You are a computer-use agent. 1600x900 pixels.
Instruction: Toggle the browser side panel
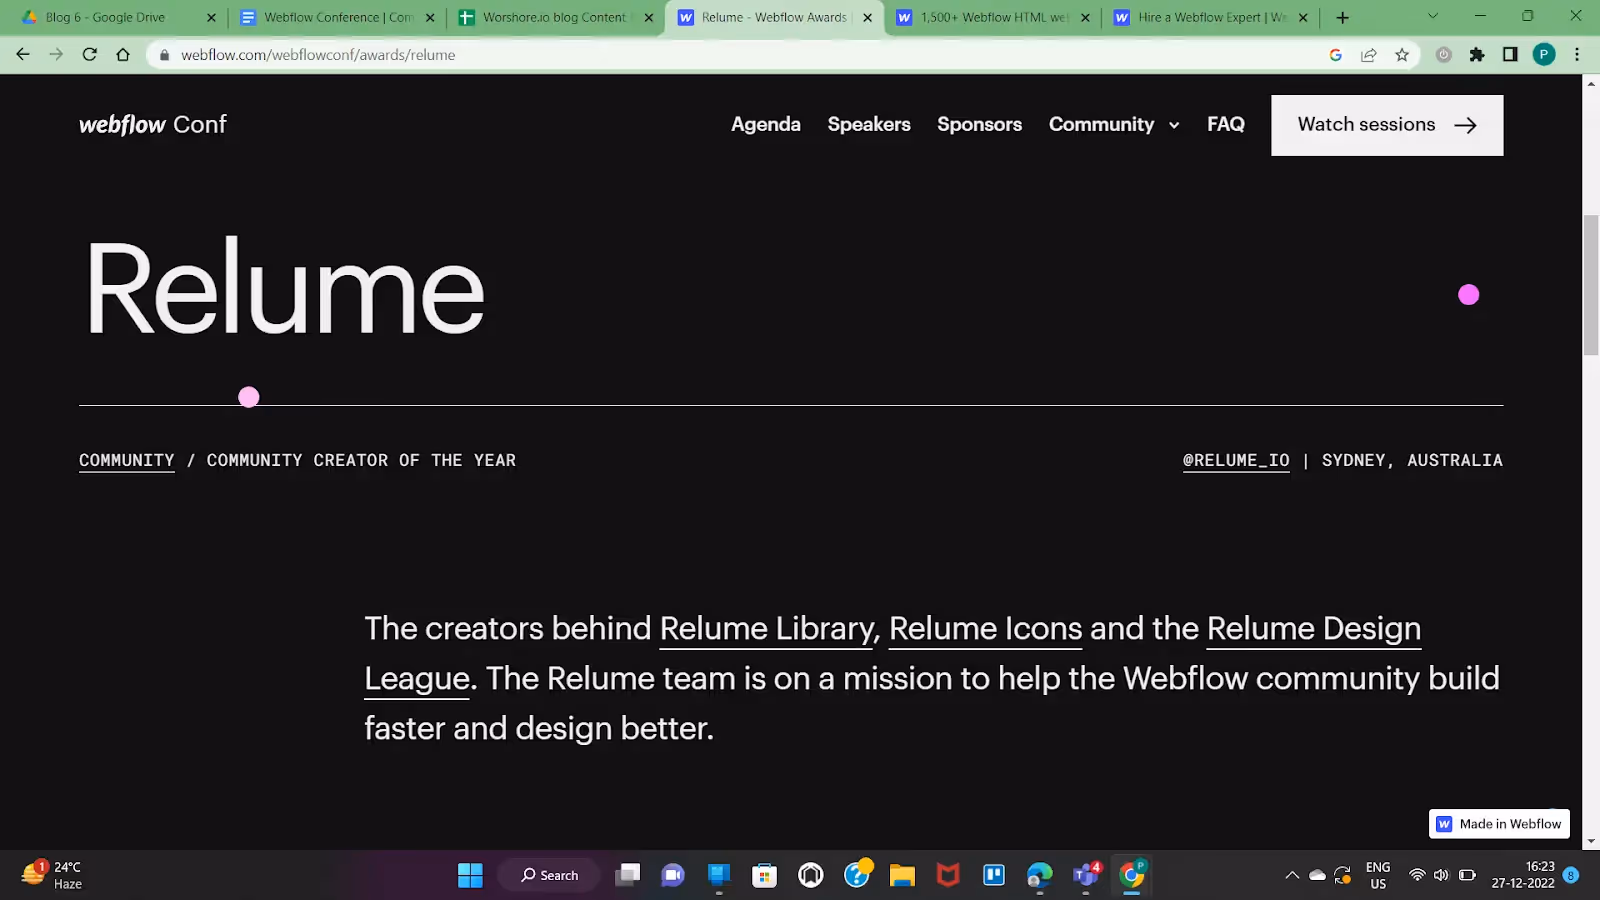pos(1510,55)
